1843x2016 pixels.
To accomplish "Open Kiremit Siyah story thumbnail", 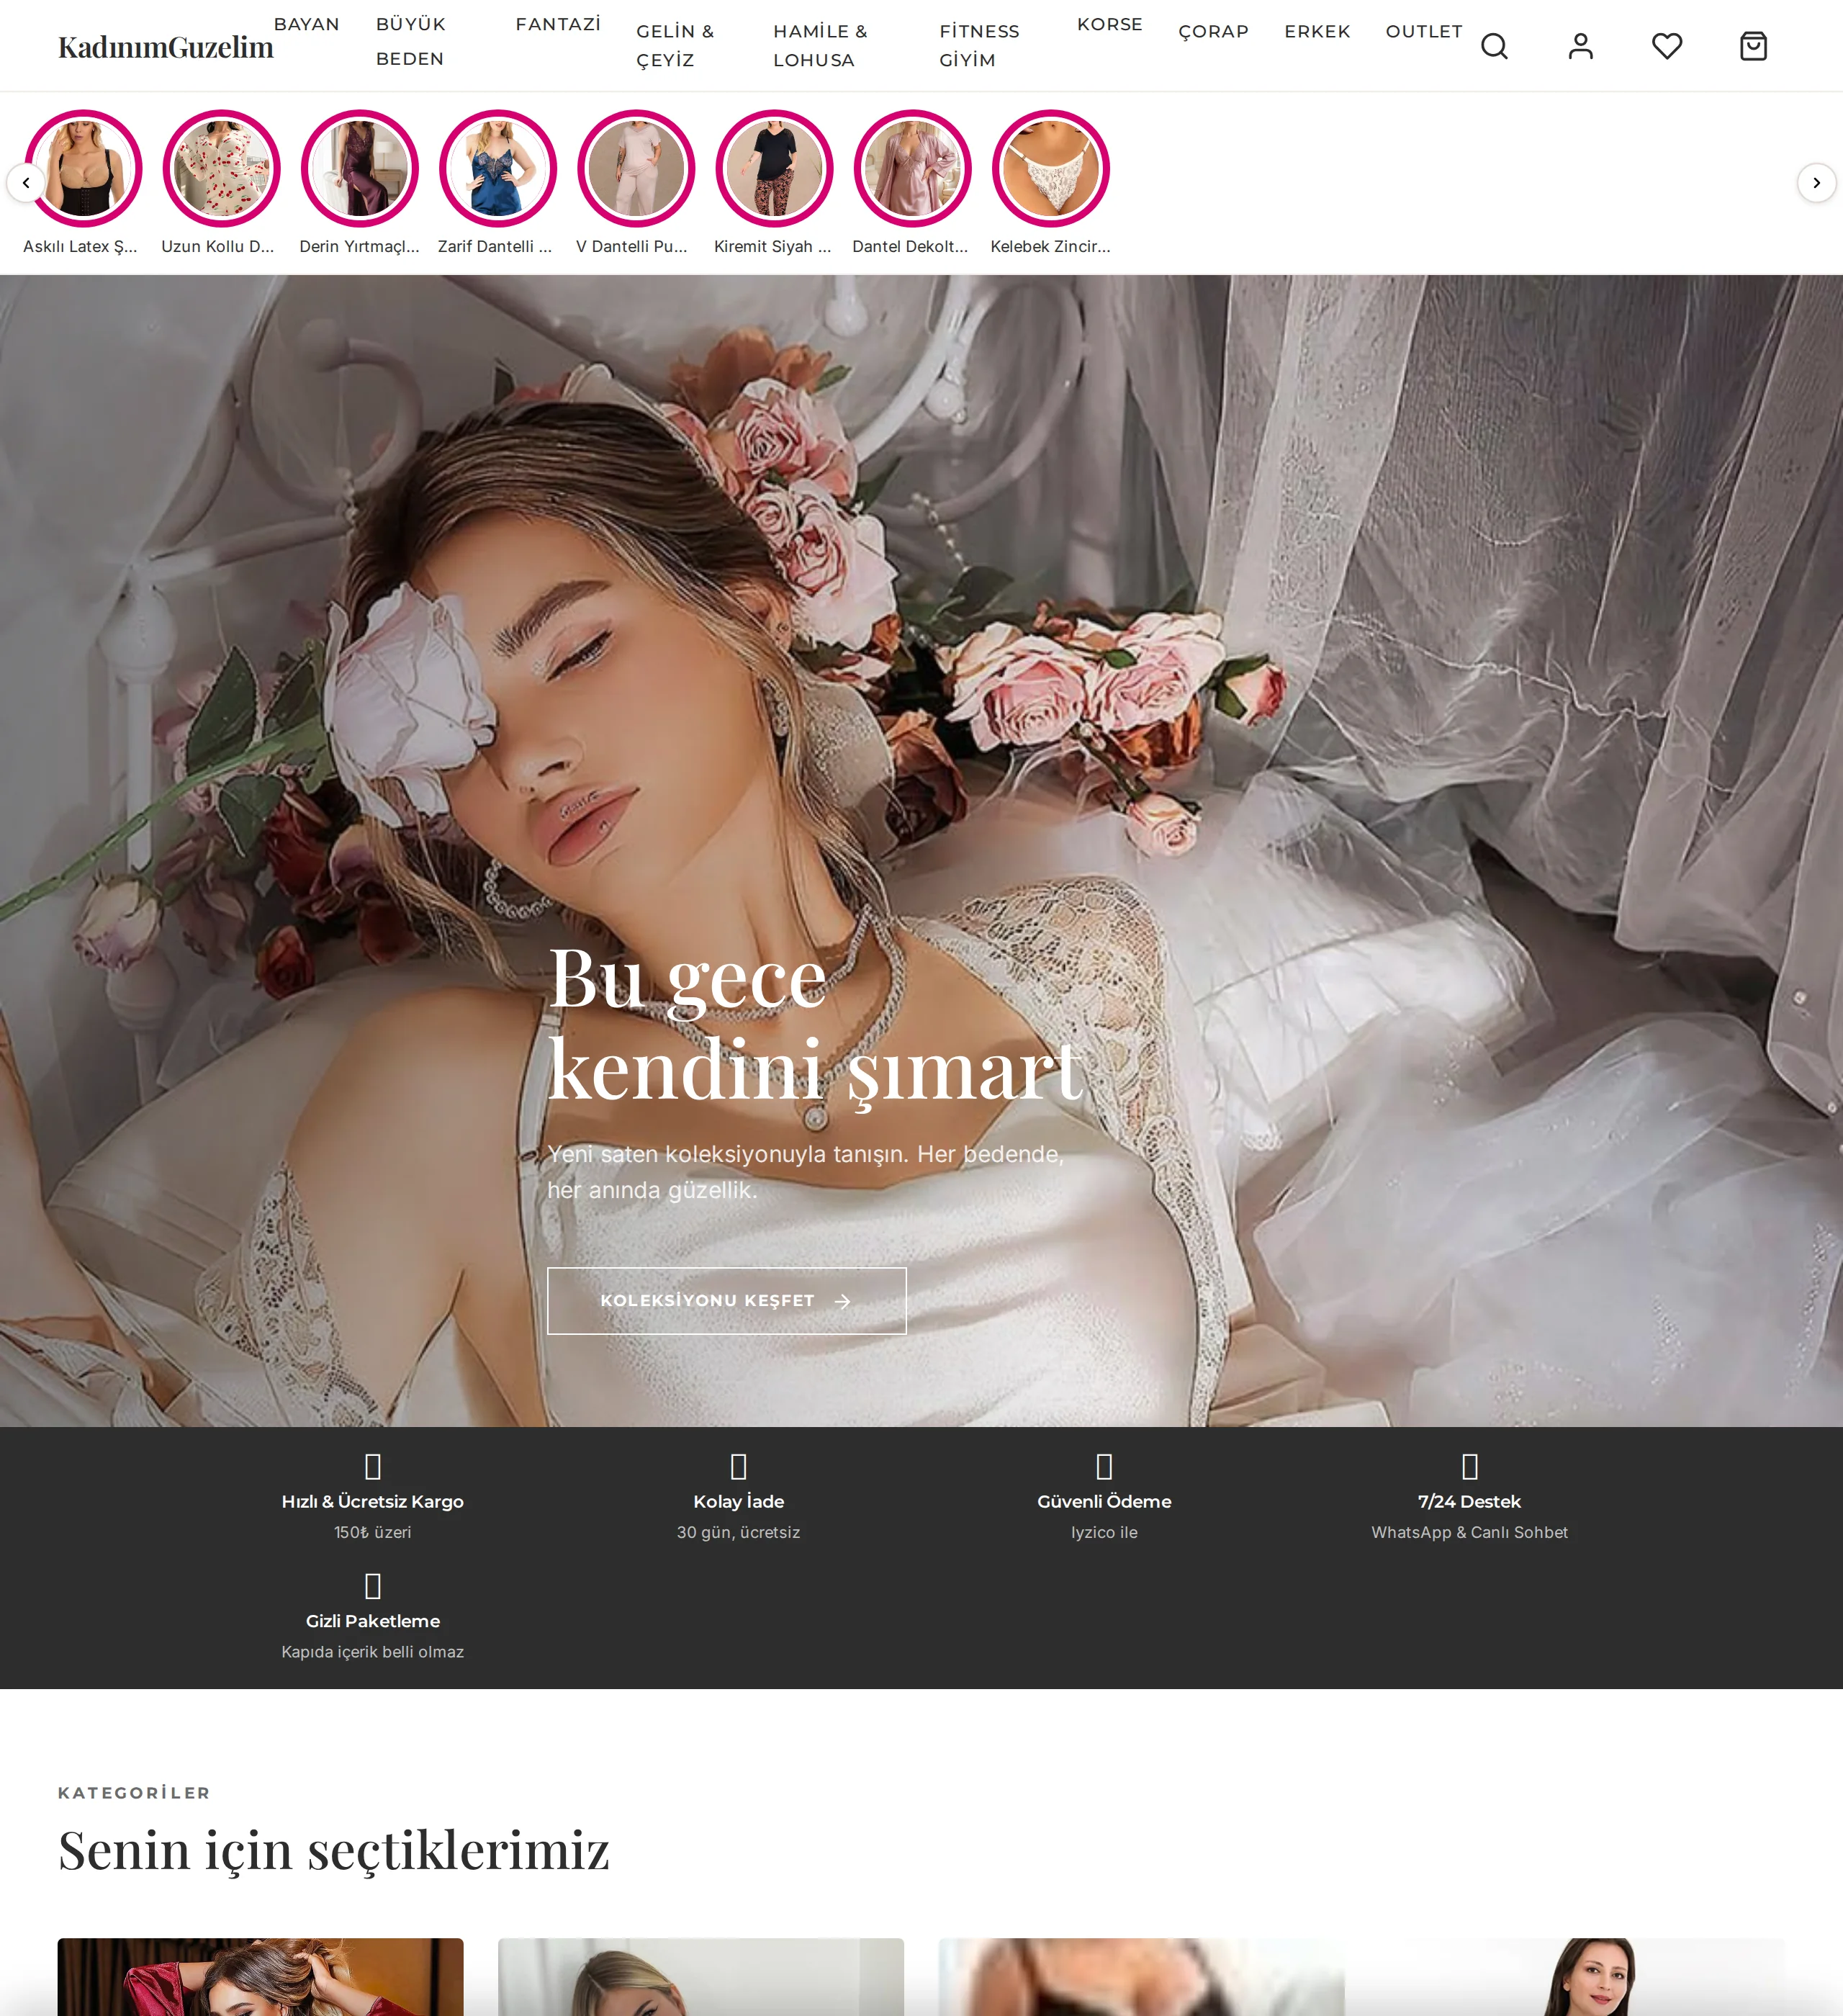I will point(774,168).
